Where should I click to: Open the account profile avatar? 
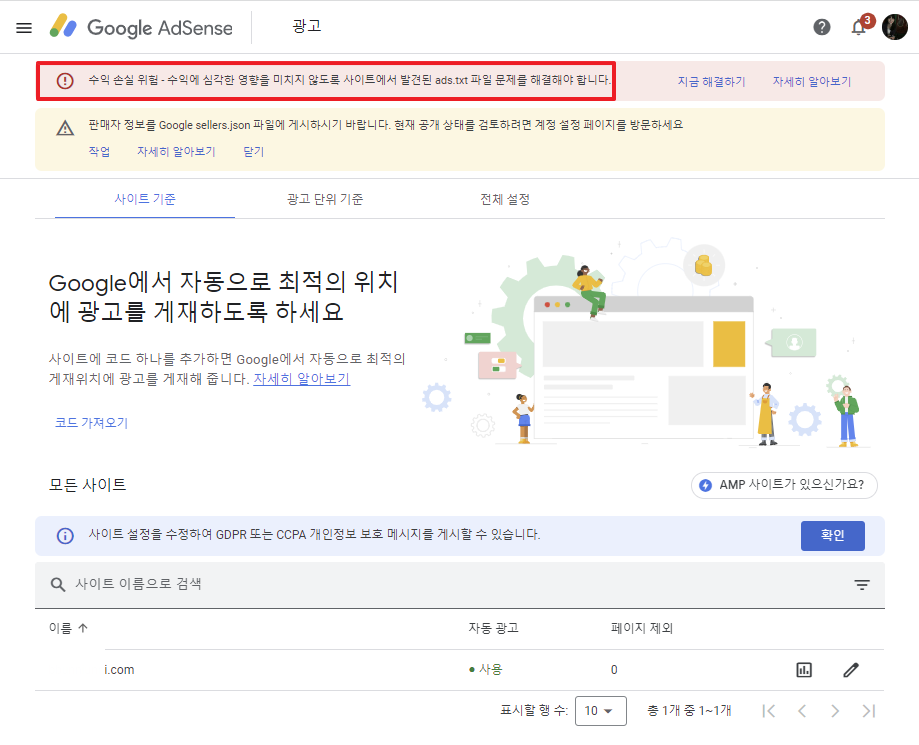894,27
